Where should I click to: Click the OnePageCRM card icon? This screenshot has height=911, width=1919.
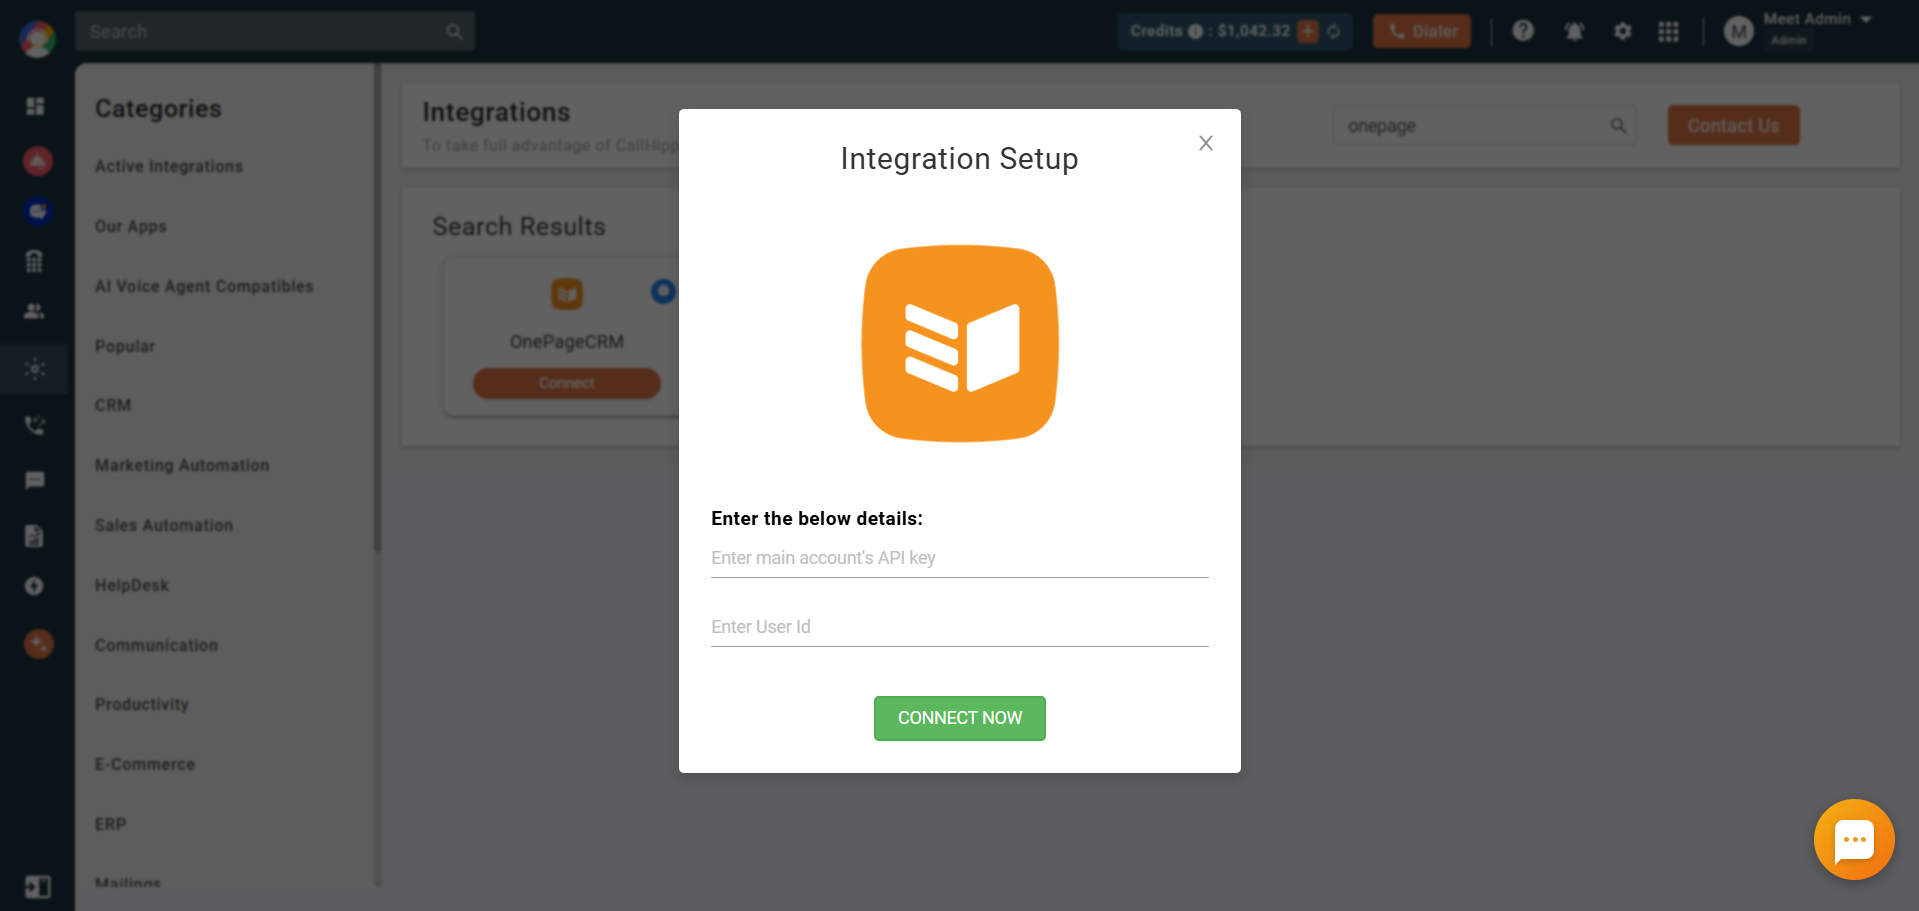click(x=567, y=294)
